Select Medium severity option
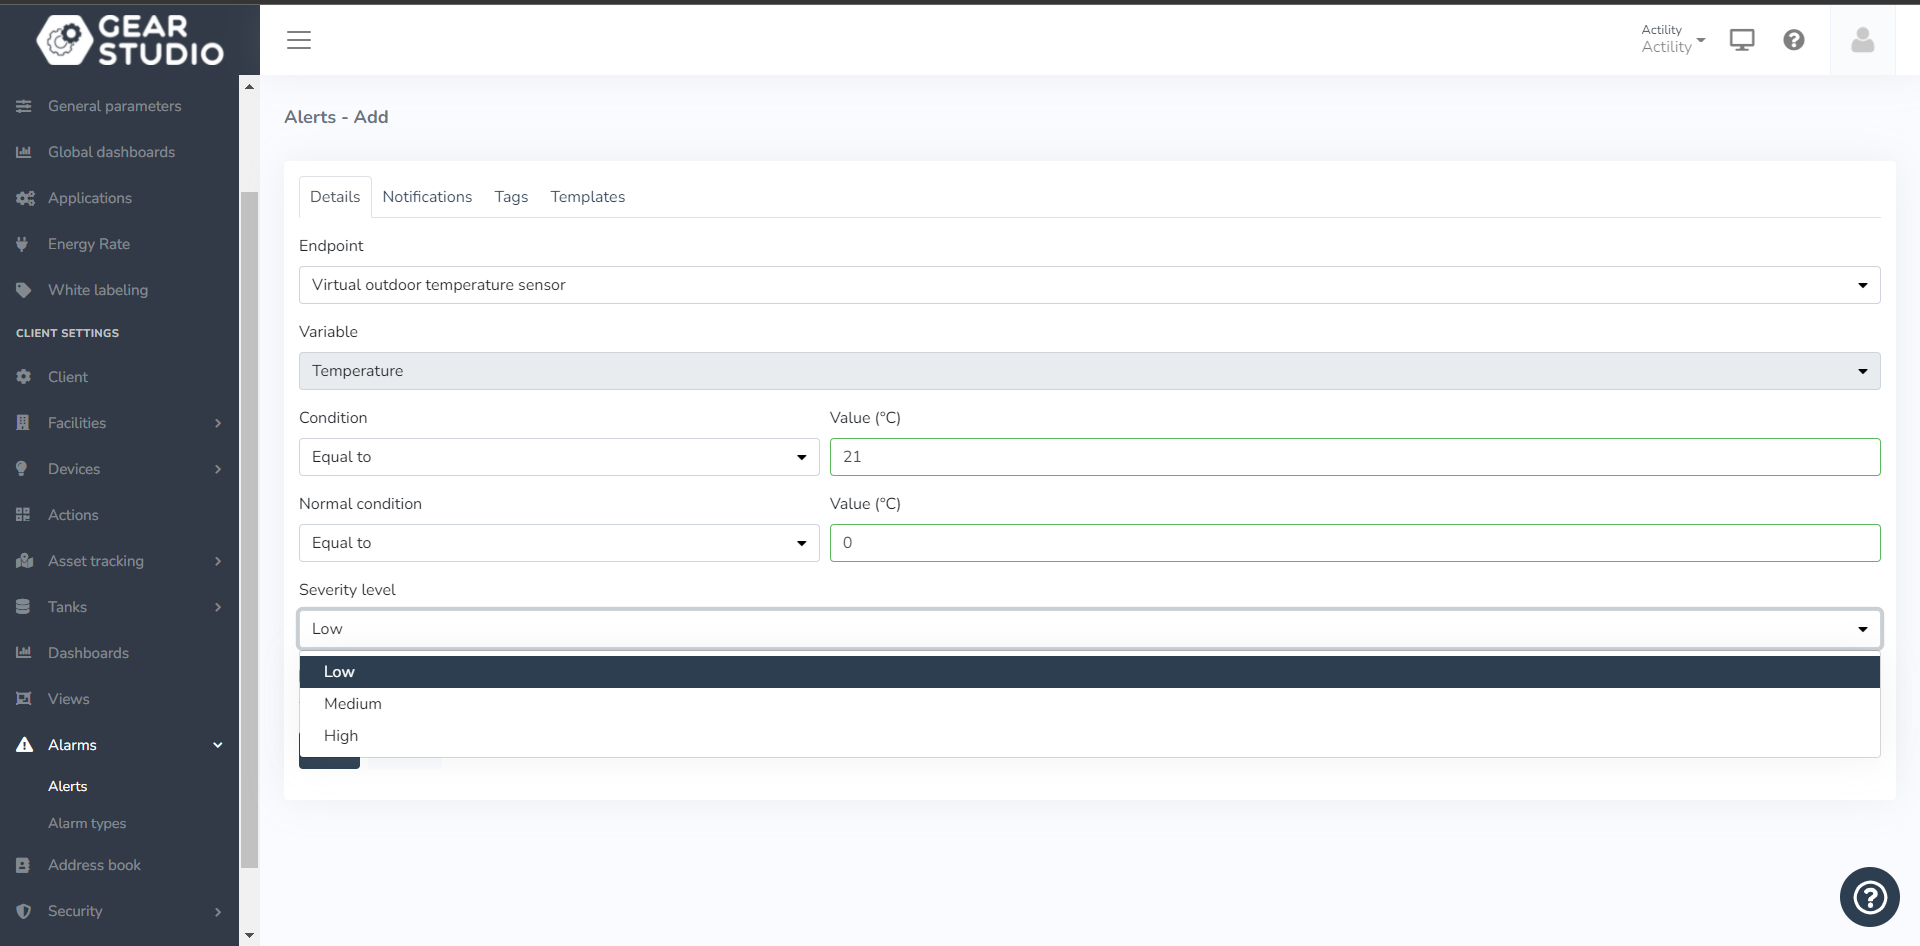The width and height of the screenshot is (1920, 946). 353,704
